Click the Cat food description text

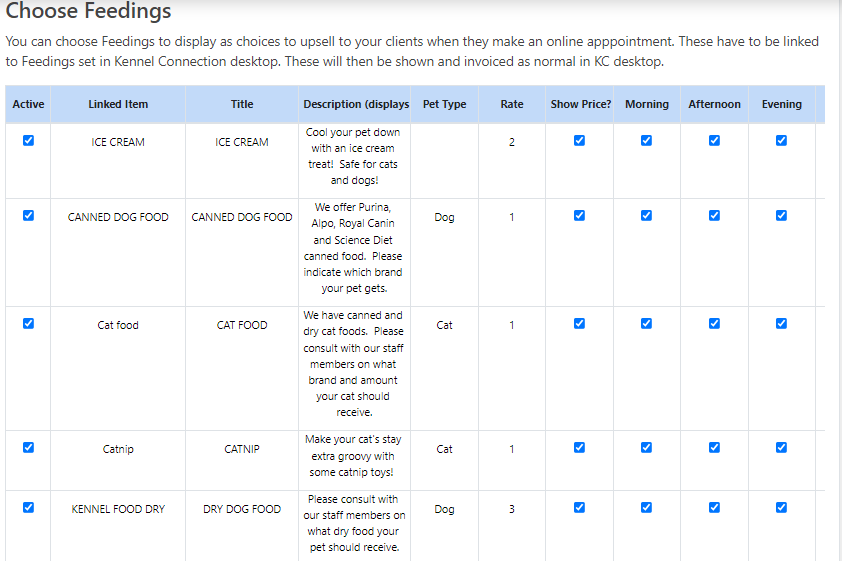click(353, 364)
